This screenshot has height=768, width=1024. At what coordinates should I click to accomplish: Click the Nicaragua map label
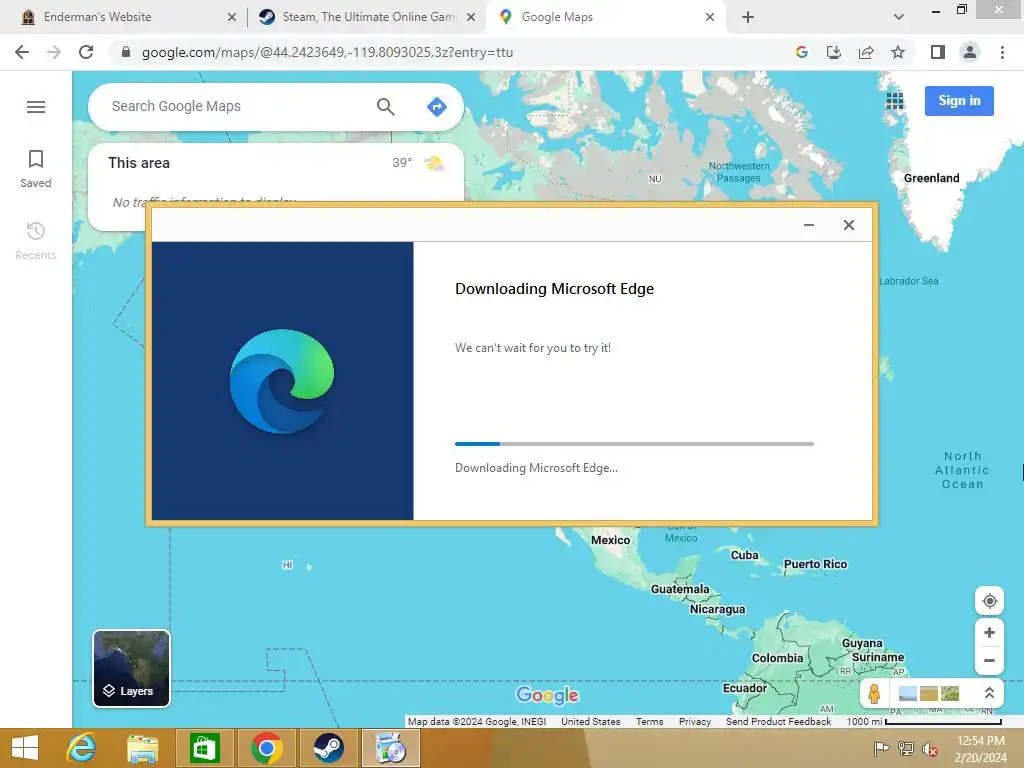[x=717, y=609]
